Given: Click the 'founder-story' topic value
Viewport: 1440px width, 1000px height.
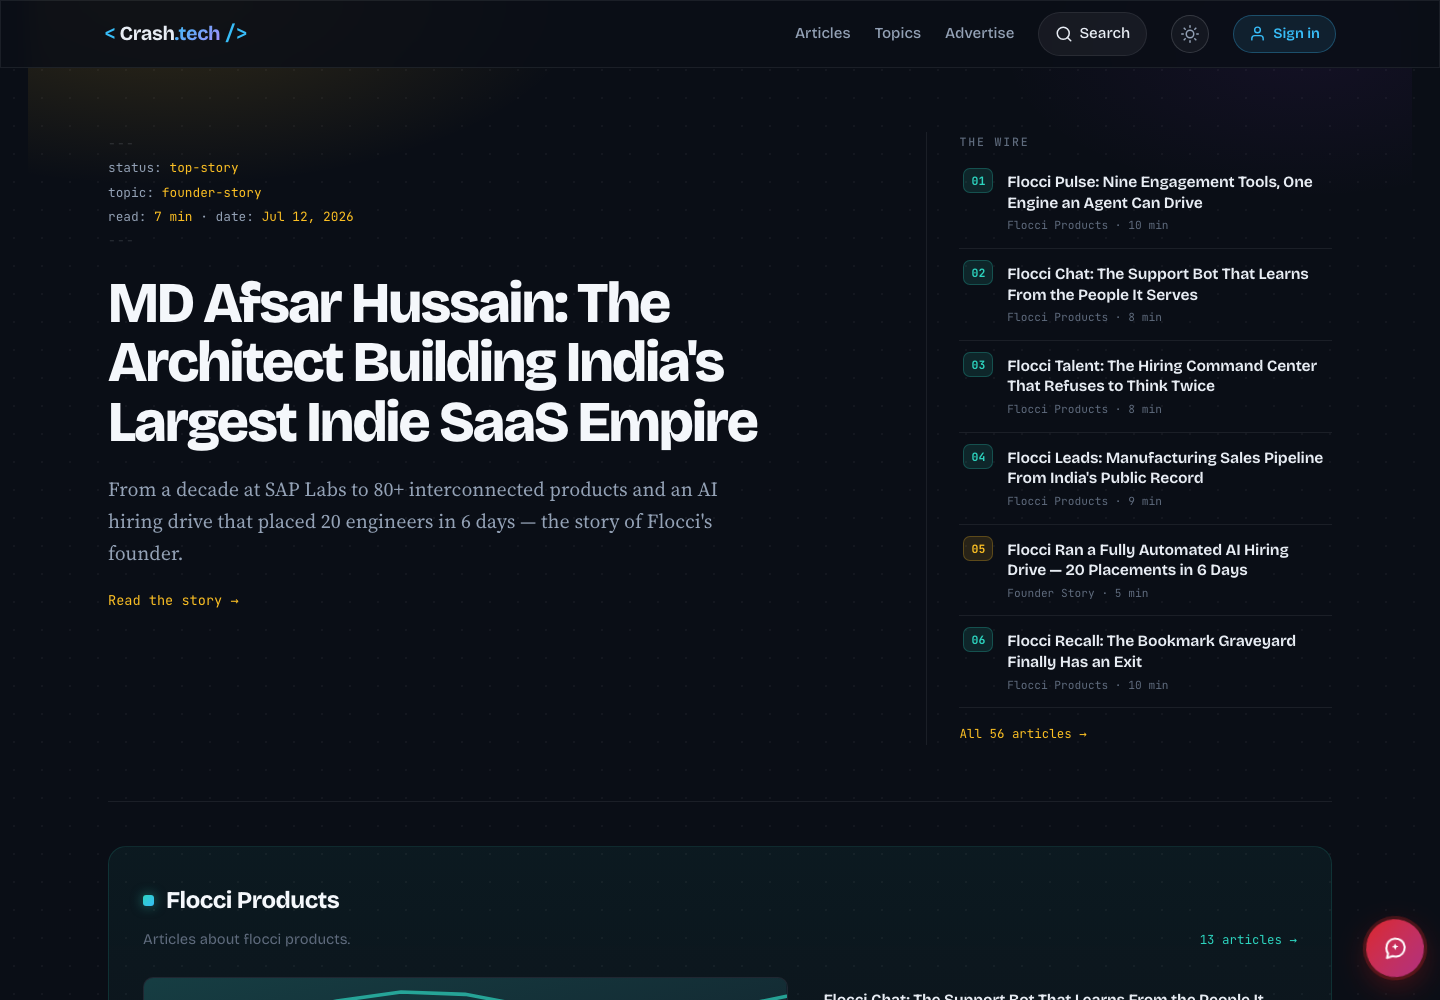Looking at the screenshot, I should [212, 193].
